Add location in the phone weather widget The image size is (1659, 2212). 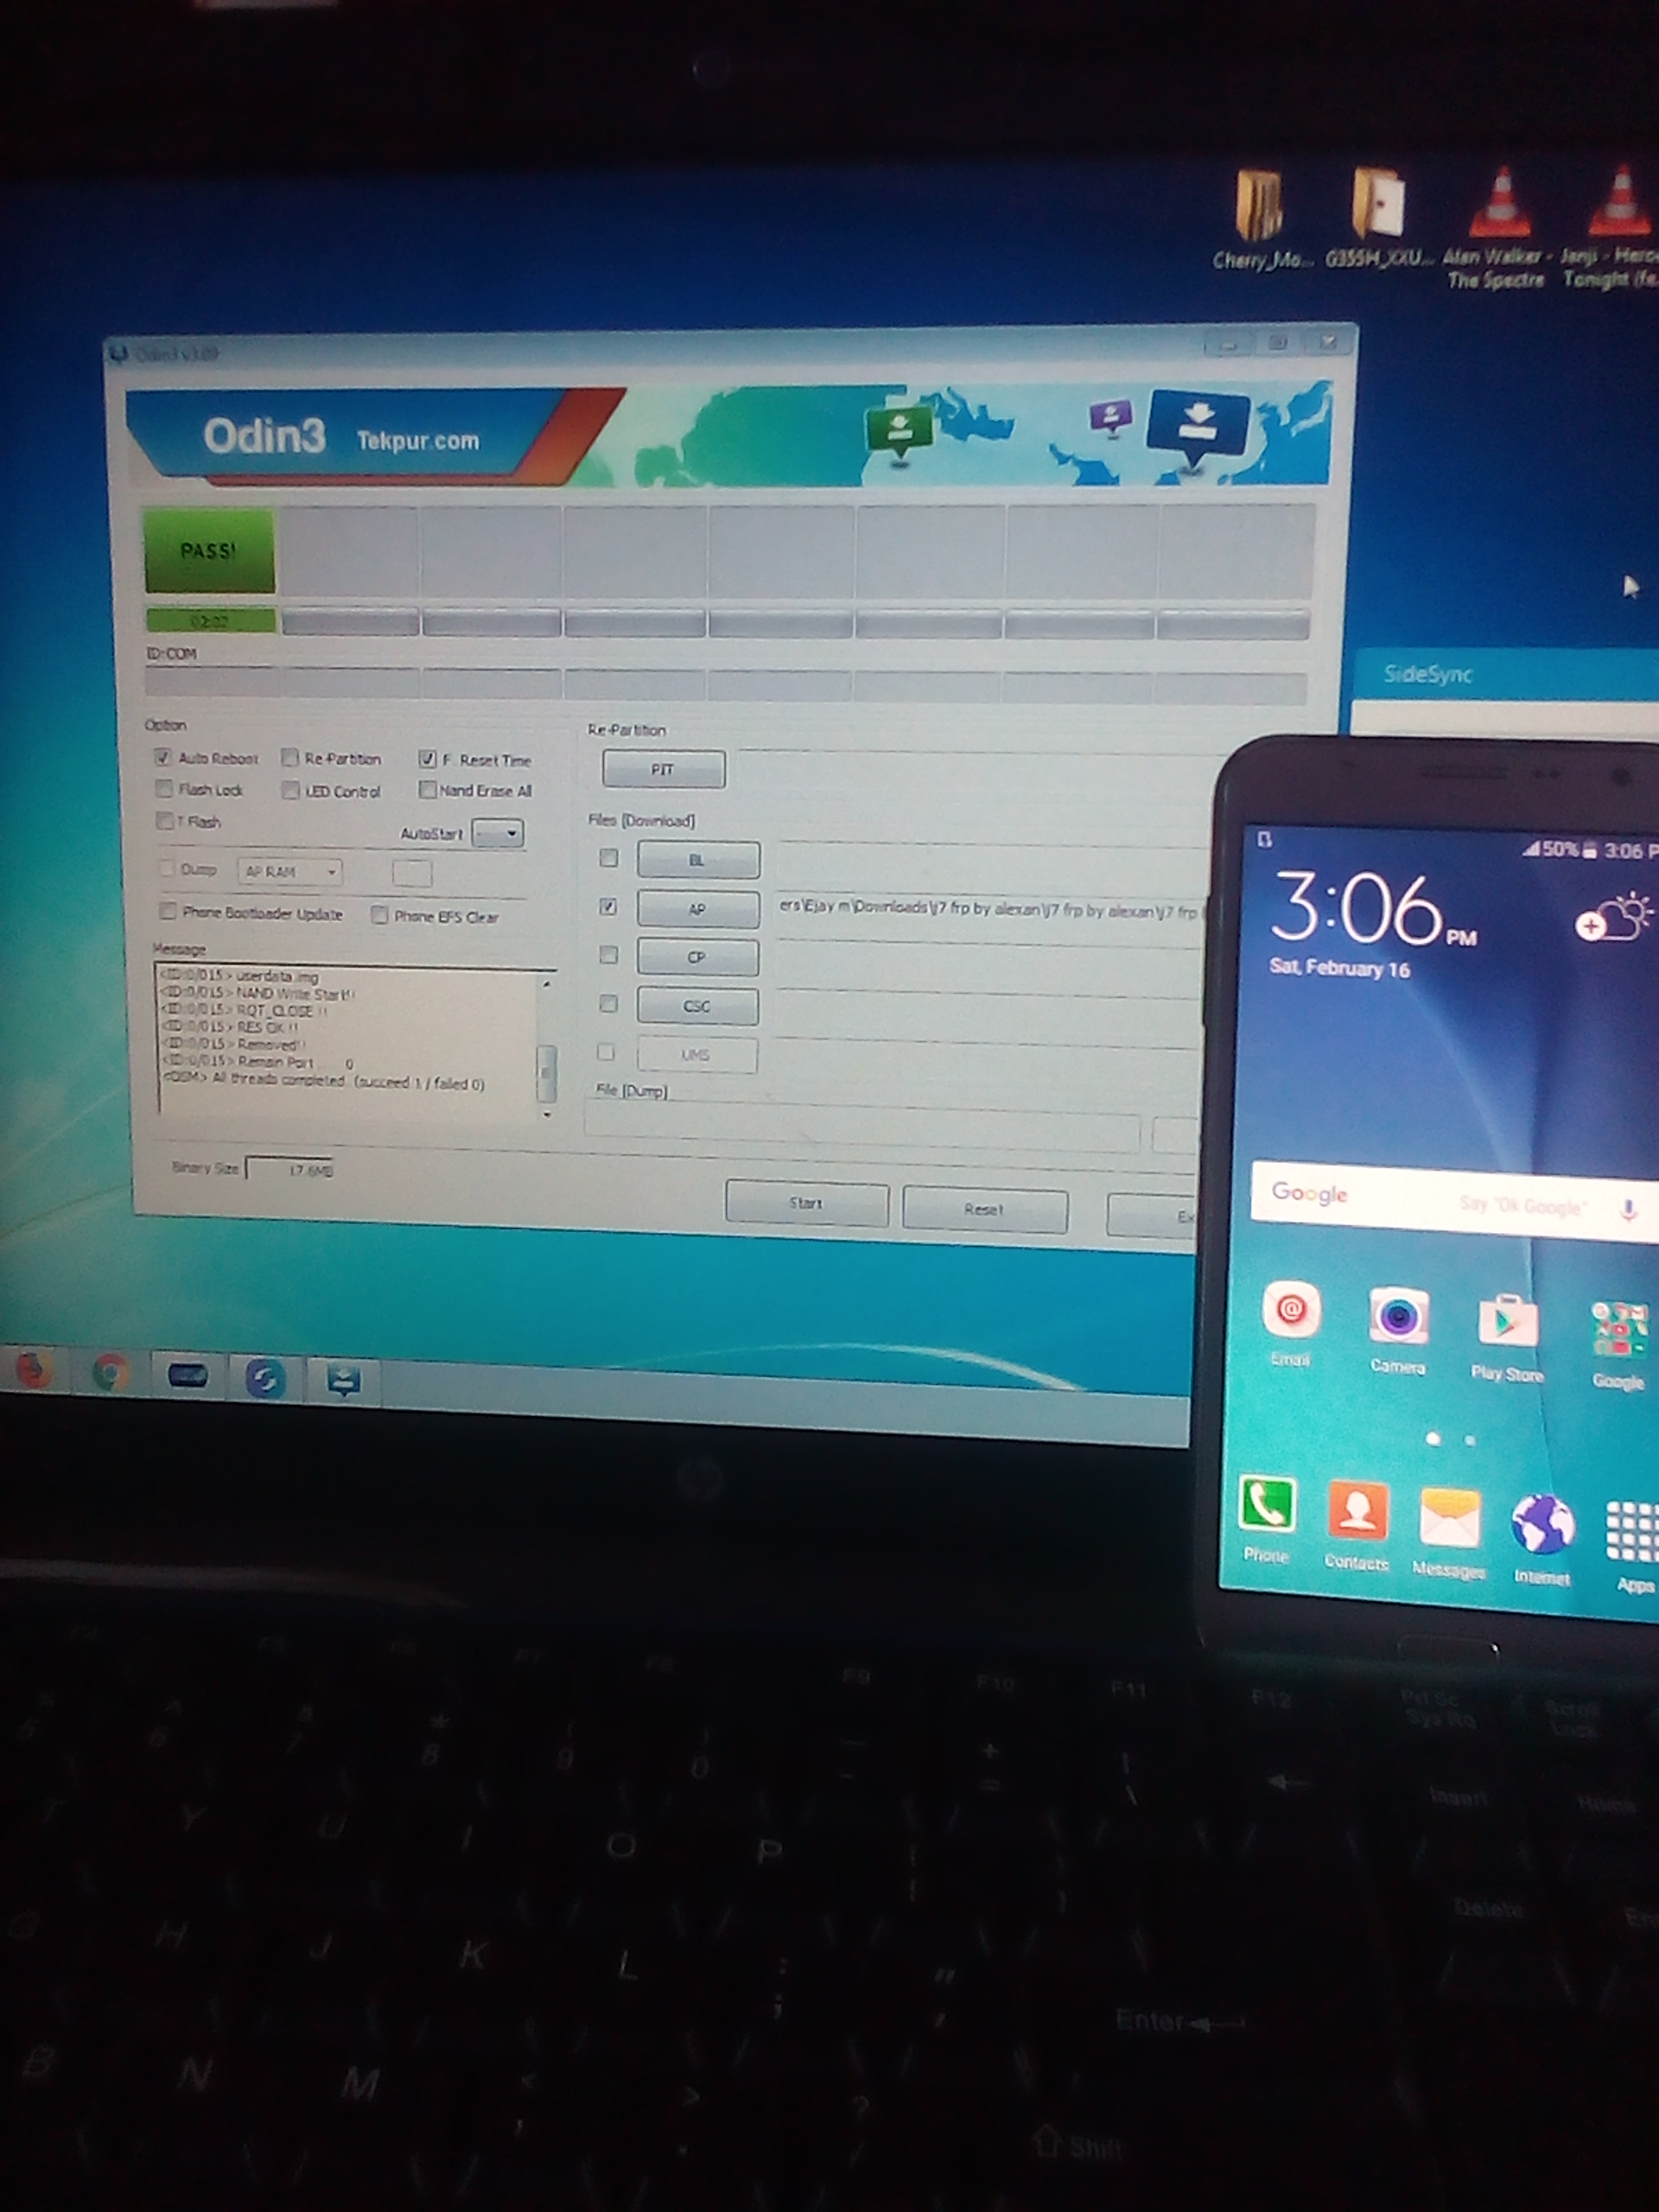(x=1590, y=927)
